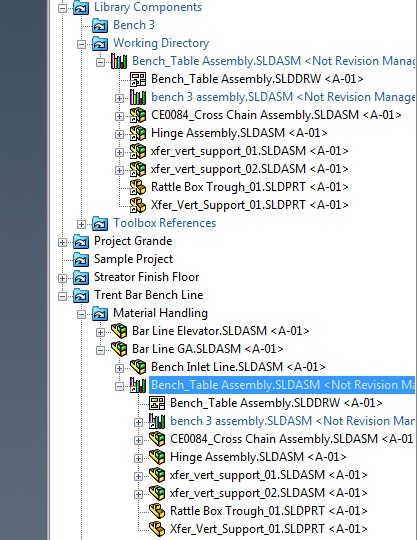Image resolution: width=417 pixels, height=540 pixels.
Task: Expand Bench Inlet Line.SLDASM
Action: coord(119,368)
